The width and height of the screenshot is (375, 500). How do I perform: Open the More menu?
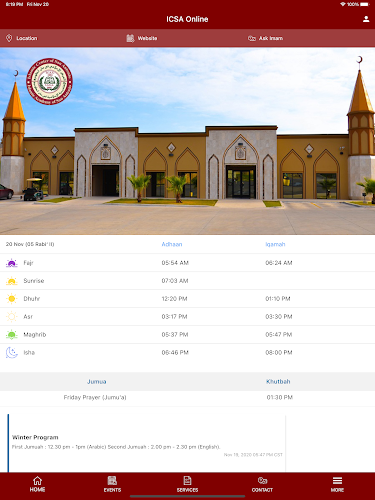(337, 484)
